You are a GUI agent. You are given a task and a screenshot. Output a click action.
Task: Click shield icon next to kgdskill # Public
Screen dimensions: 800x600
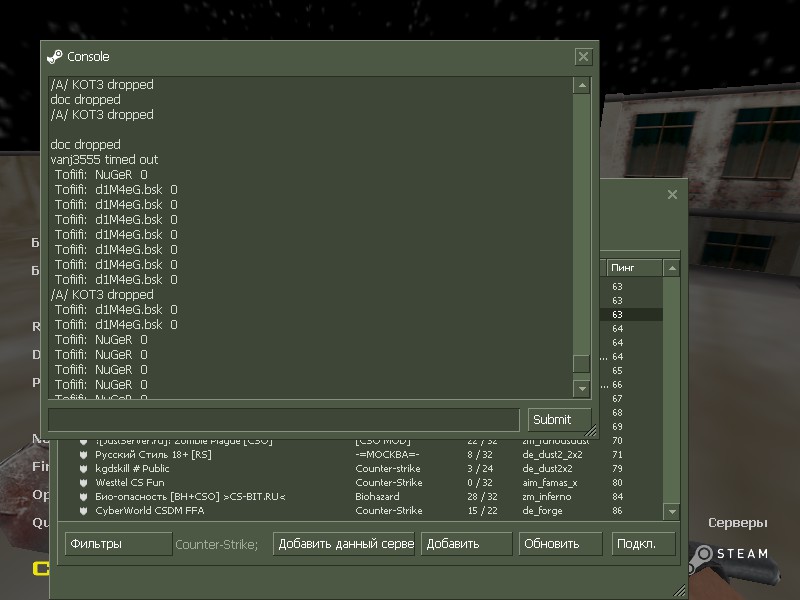(x=84, y=469)
